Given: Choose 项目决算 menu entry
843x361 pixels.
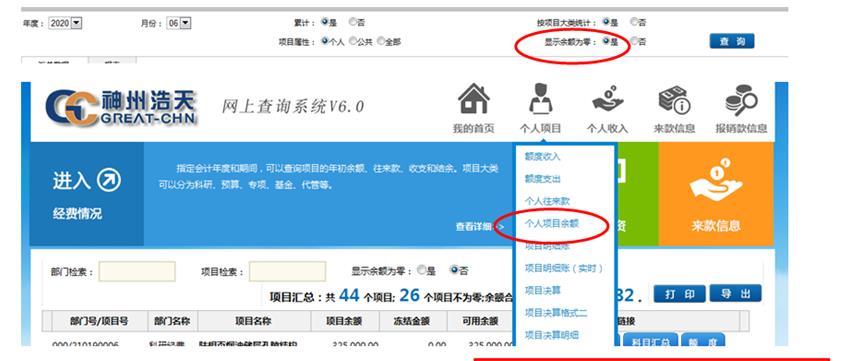Looking at the screenshot, I should [542, 291].
